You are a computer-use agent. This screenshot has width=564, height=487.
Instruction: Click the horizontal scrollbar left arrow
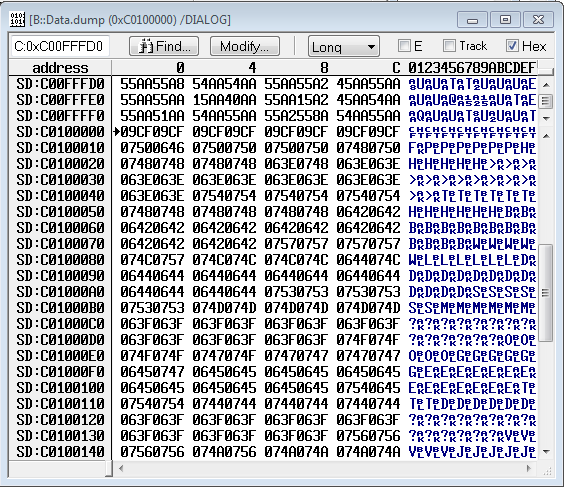pyautogui.click(x=121, y=468)
